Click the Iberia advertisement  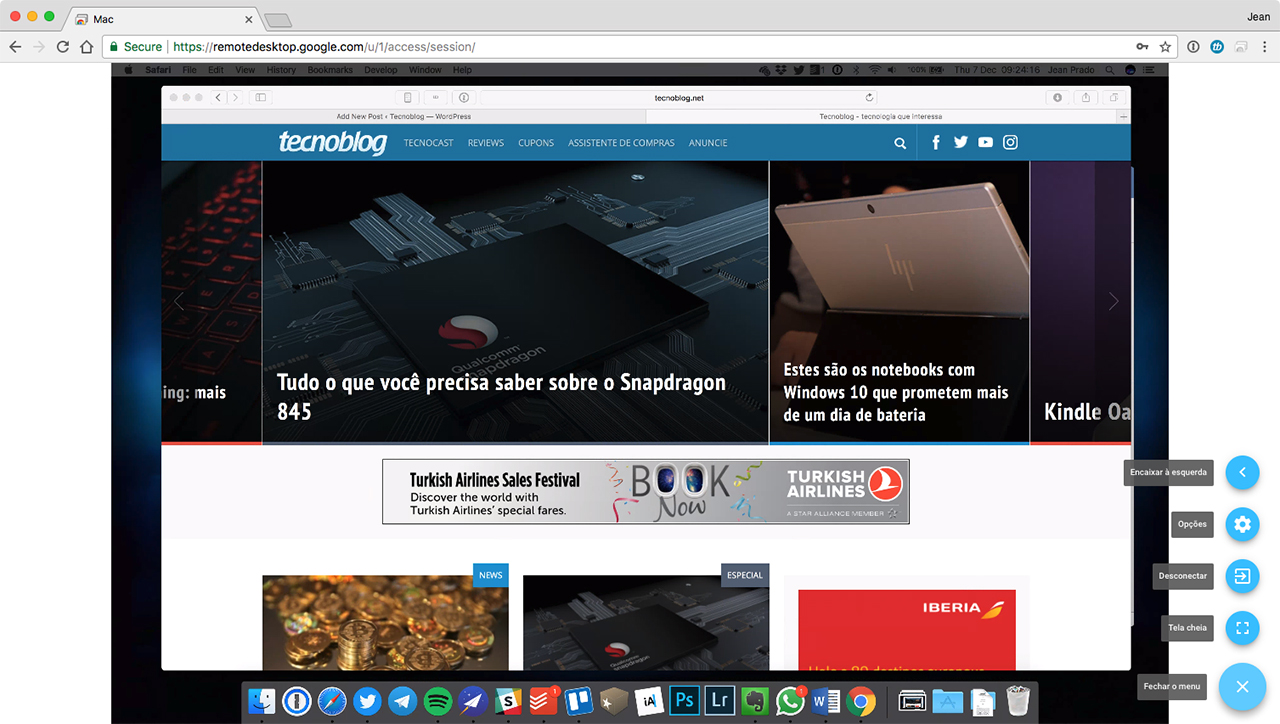[907, 630]
